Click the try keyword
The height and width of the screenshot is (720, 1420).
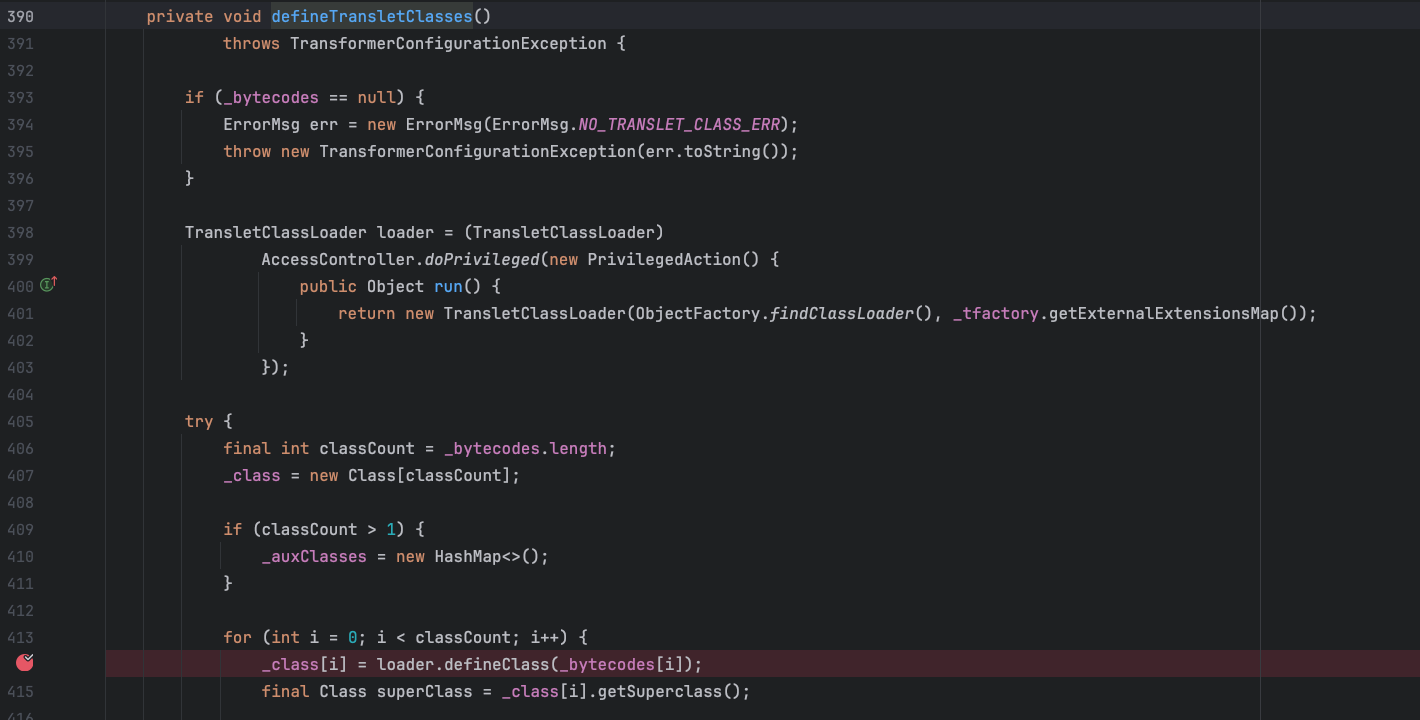(x=199, y=421)
